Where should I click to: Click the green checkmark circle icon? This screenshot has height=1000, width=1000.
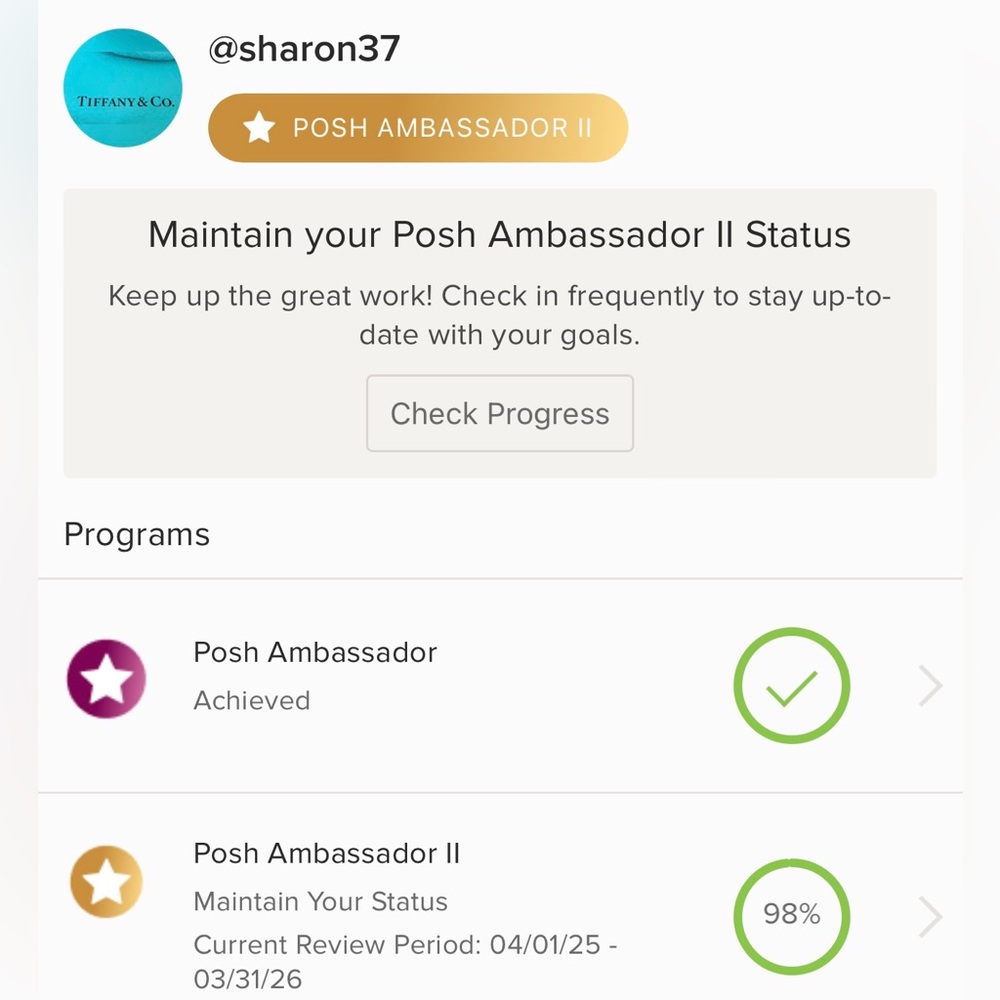[x=791, y=686]
